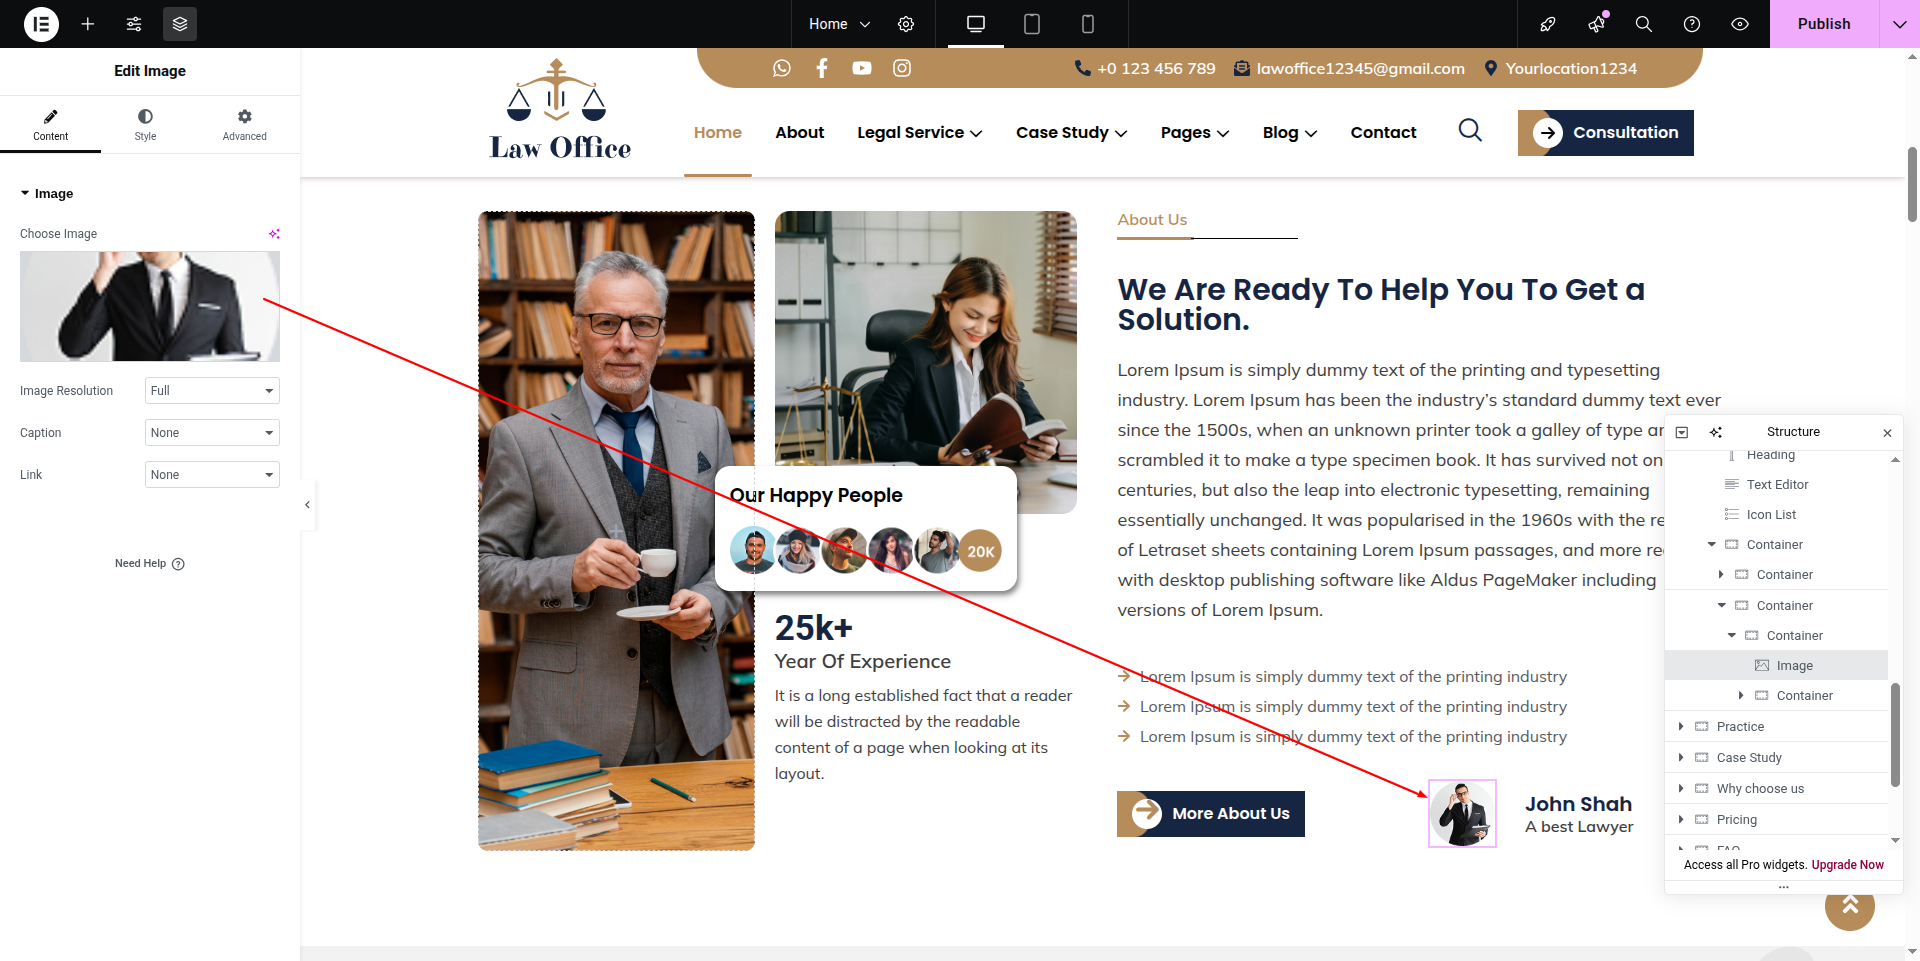Open the Finder search icon

point(1644,24)
